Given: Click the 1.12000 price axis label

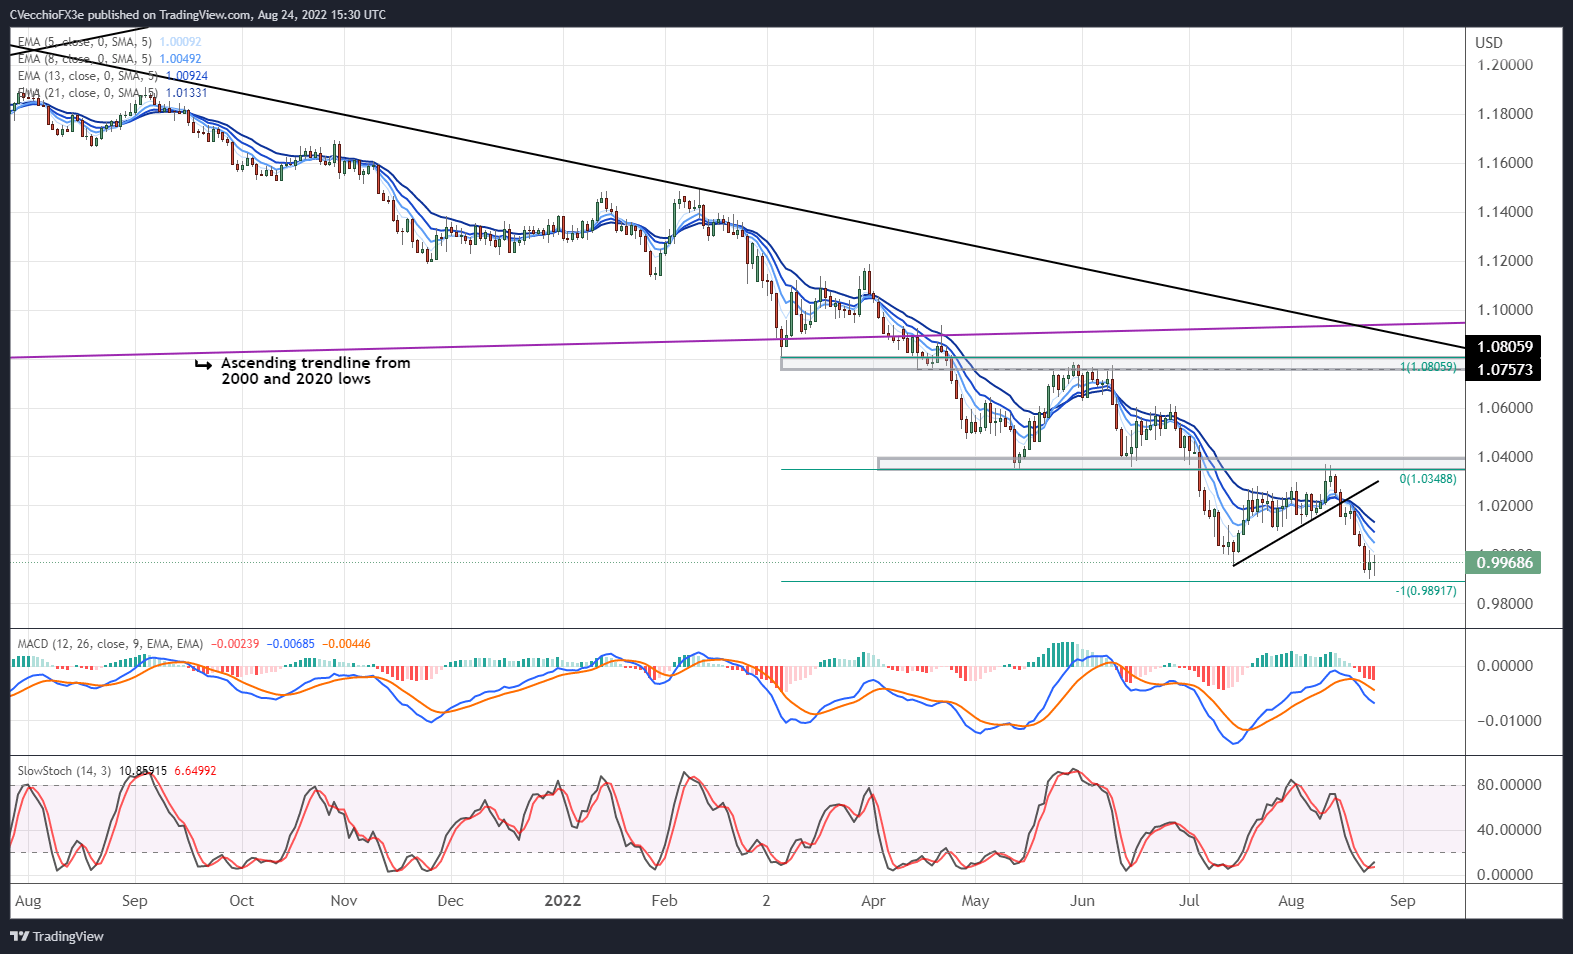Looking at the screenshot, I should click(x=1505, y=261).
